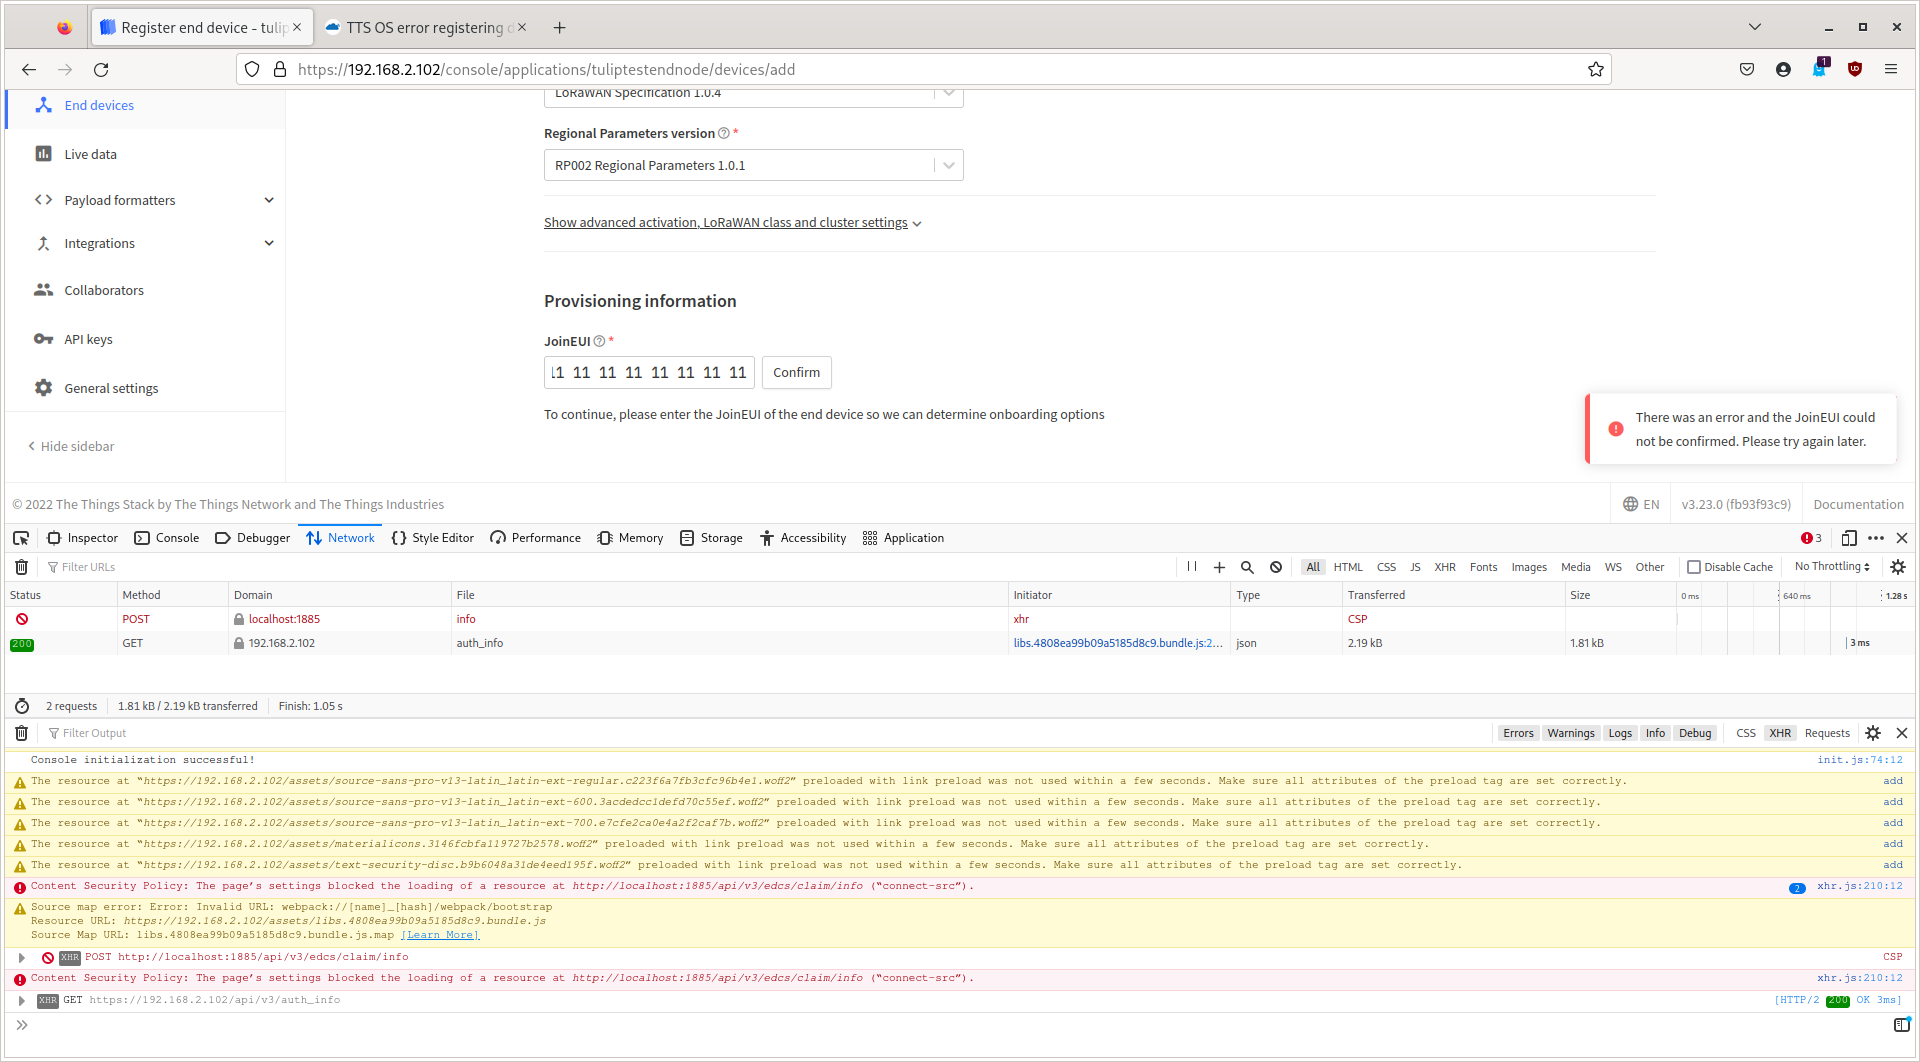Go back with the browser back arrow
The image size is (1920, 1062).
pyautogui.click(x=29, y=69)
